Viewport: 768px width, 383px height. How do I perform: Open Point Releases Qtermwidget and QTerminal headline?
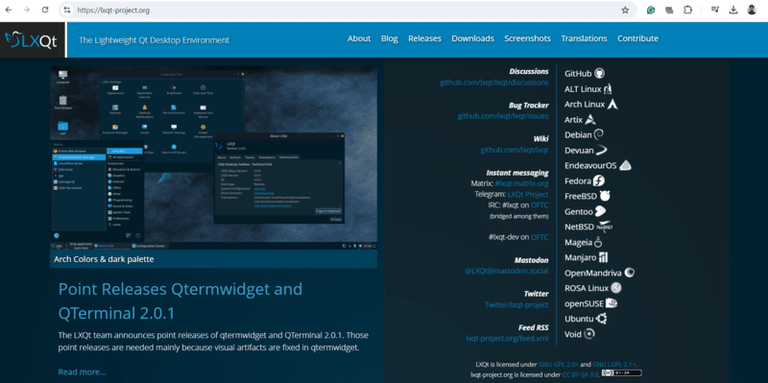click(180, 301)
